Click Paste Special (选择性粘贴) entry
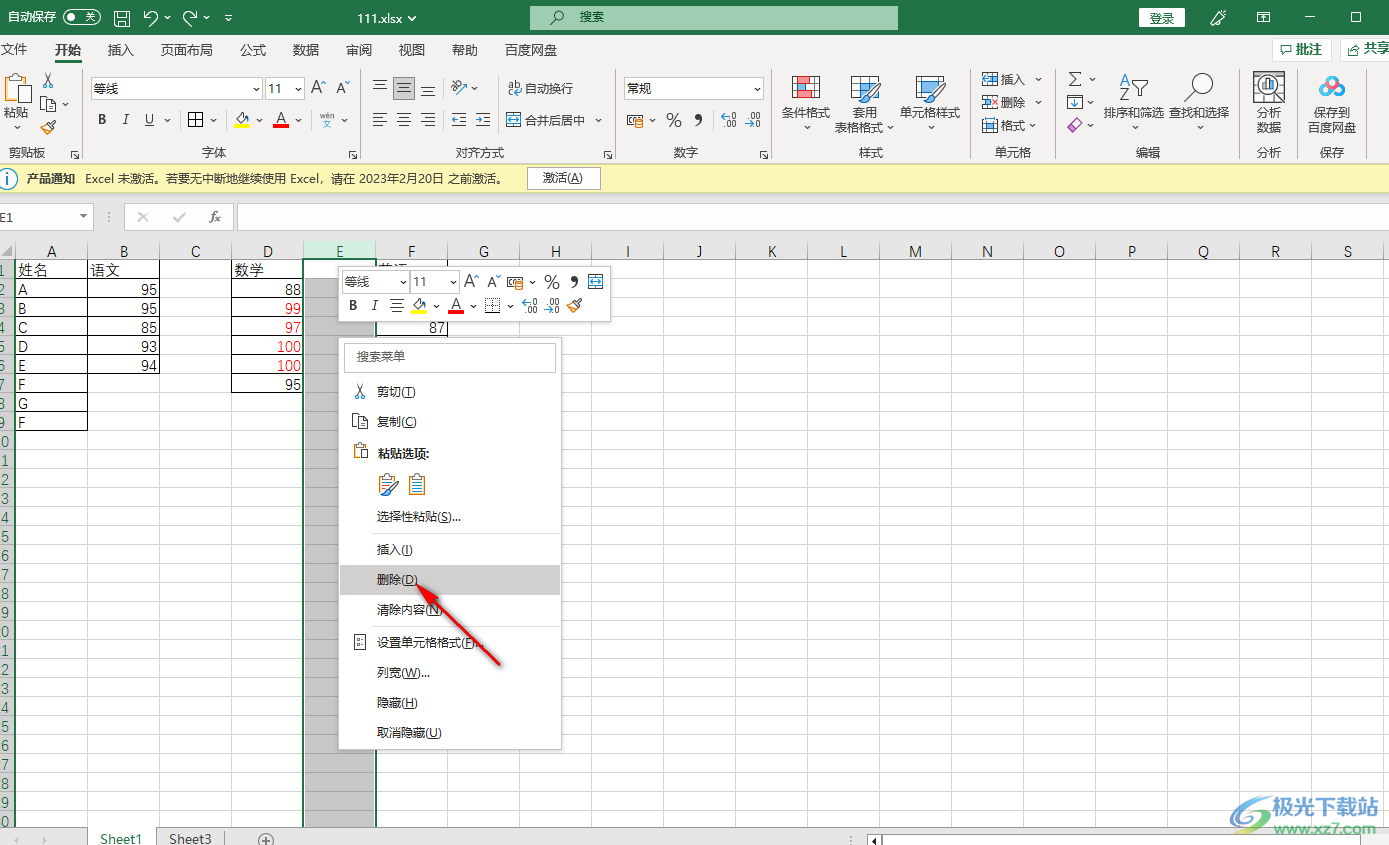1389x845 pixels. coord(450,517)
